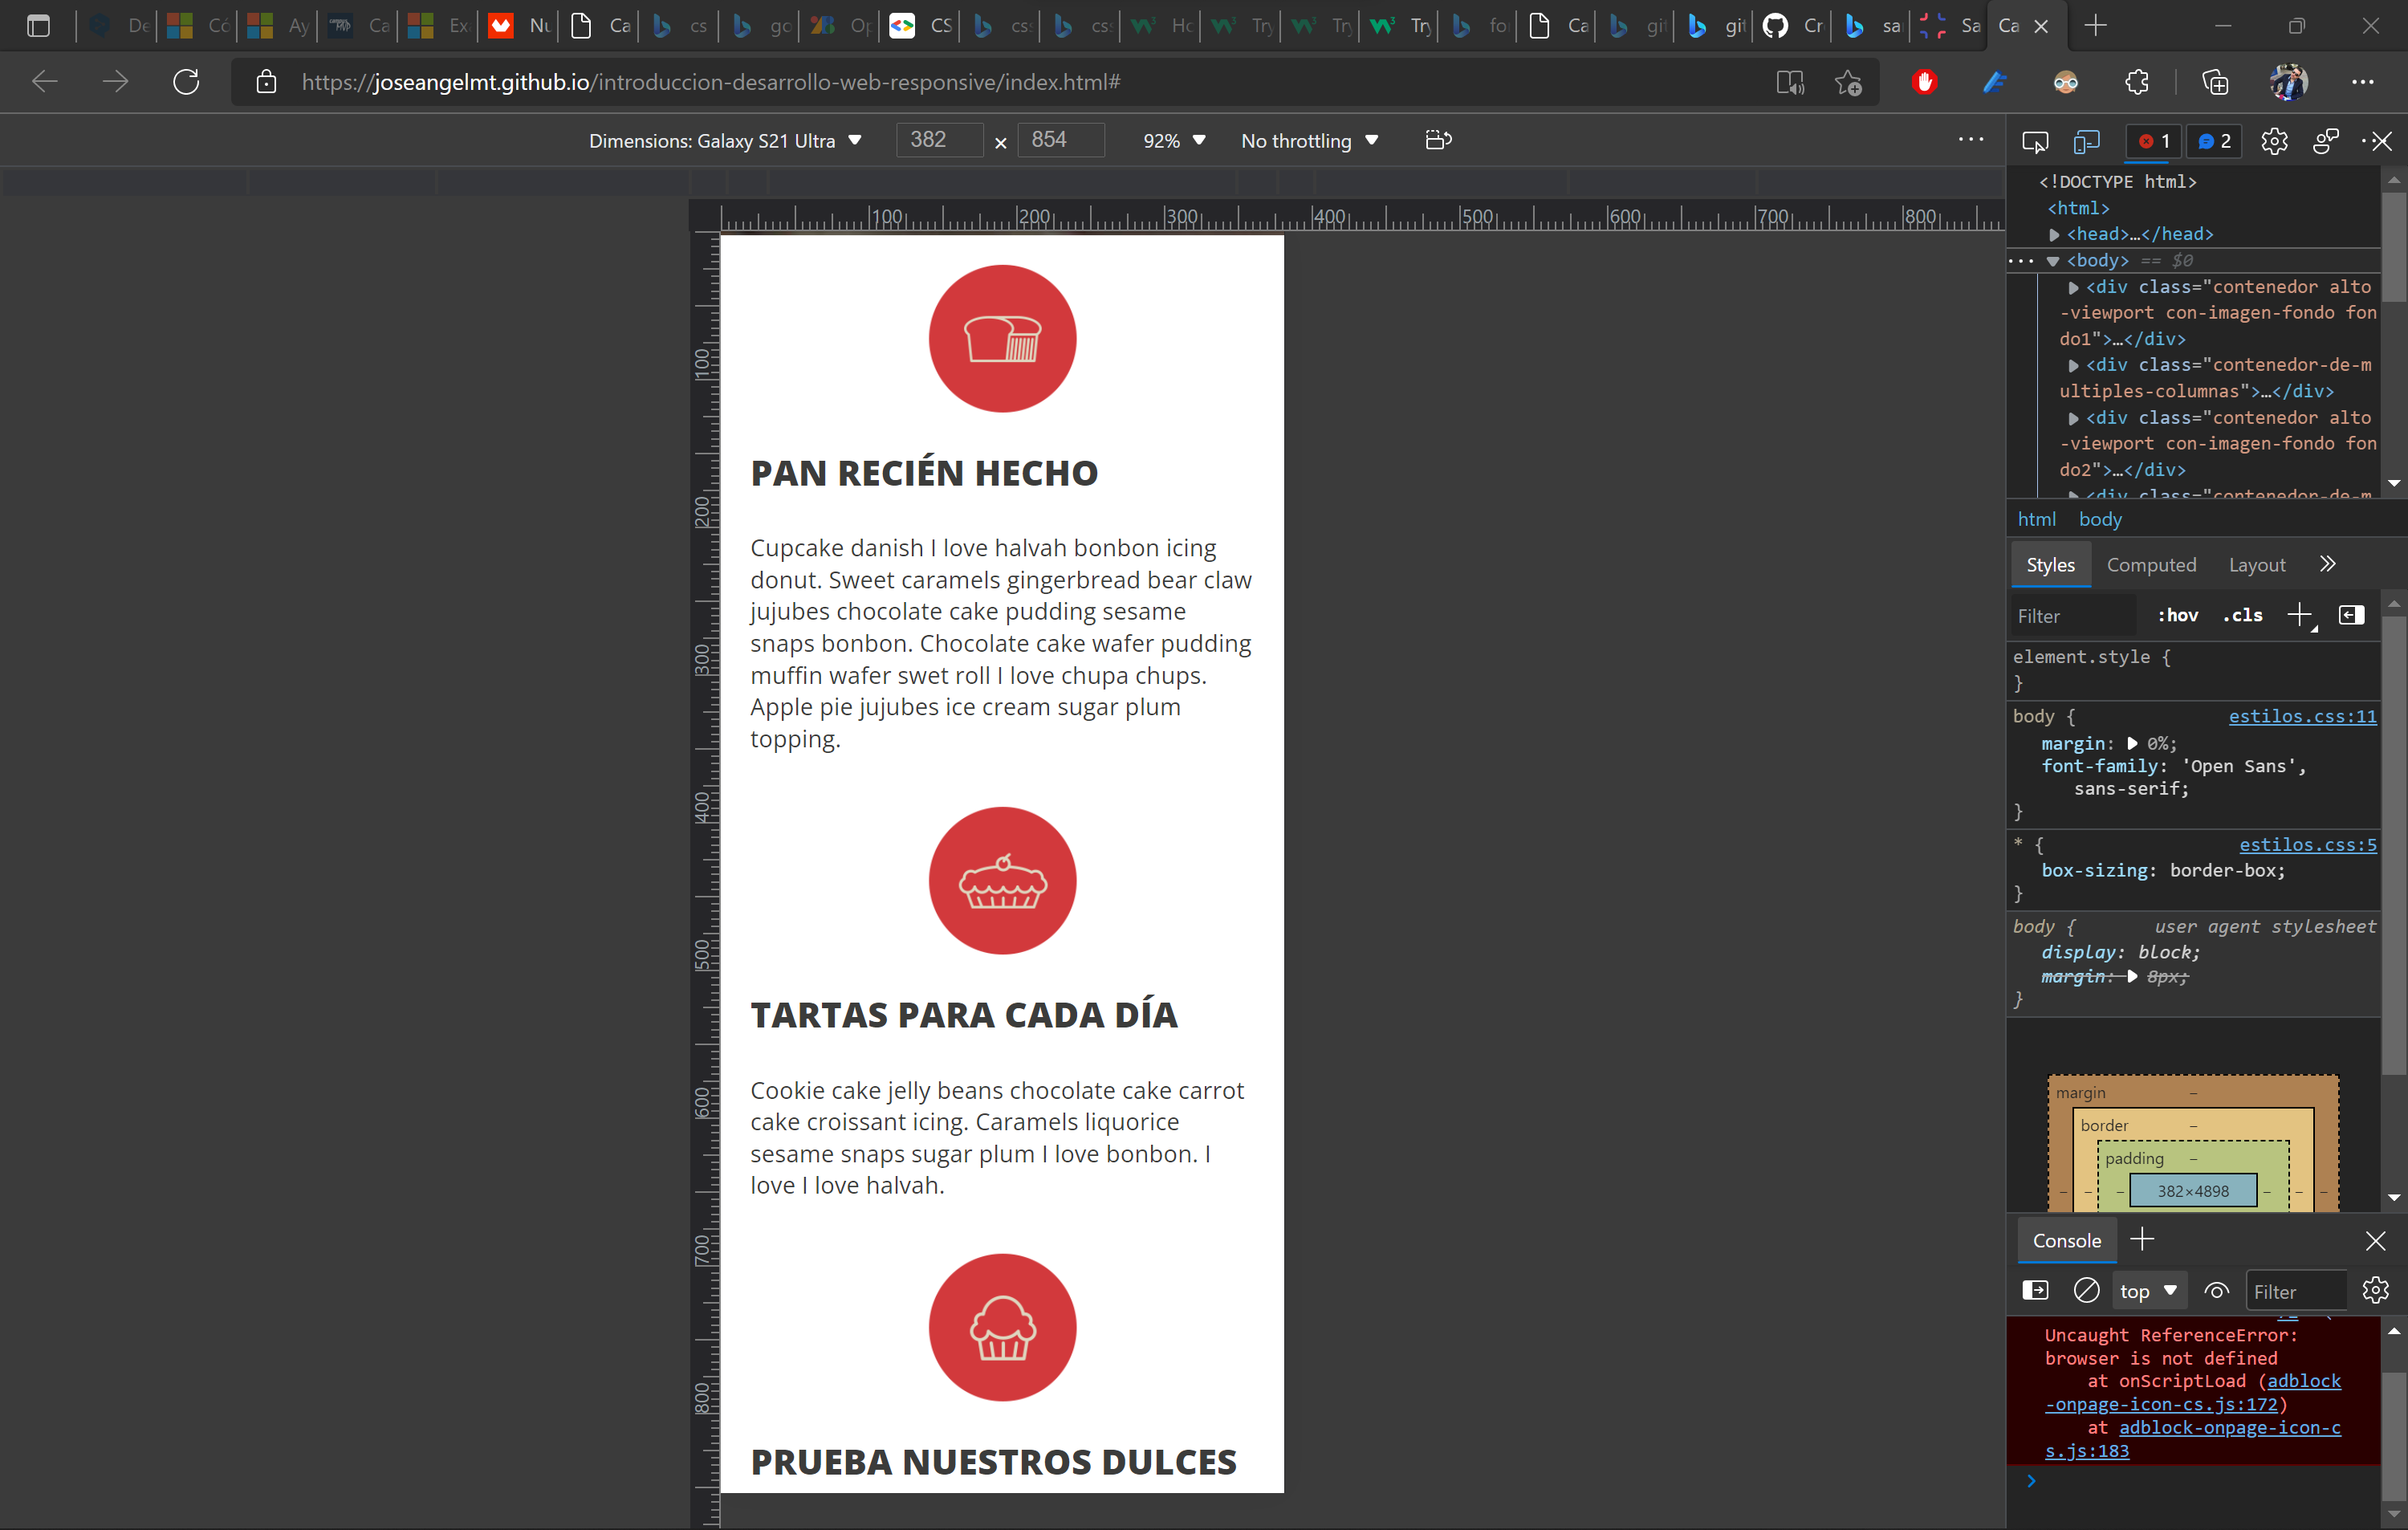Toggle the device emulation icon in DevTools

2087,141
